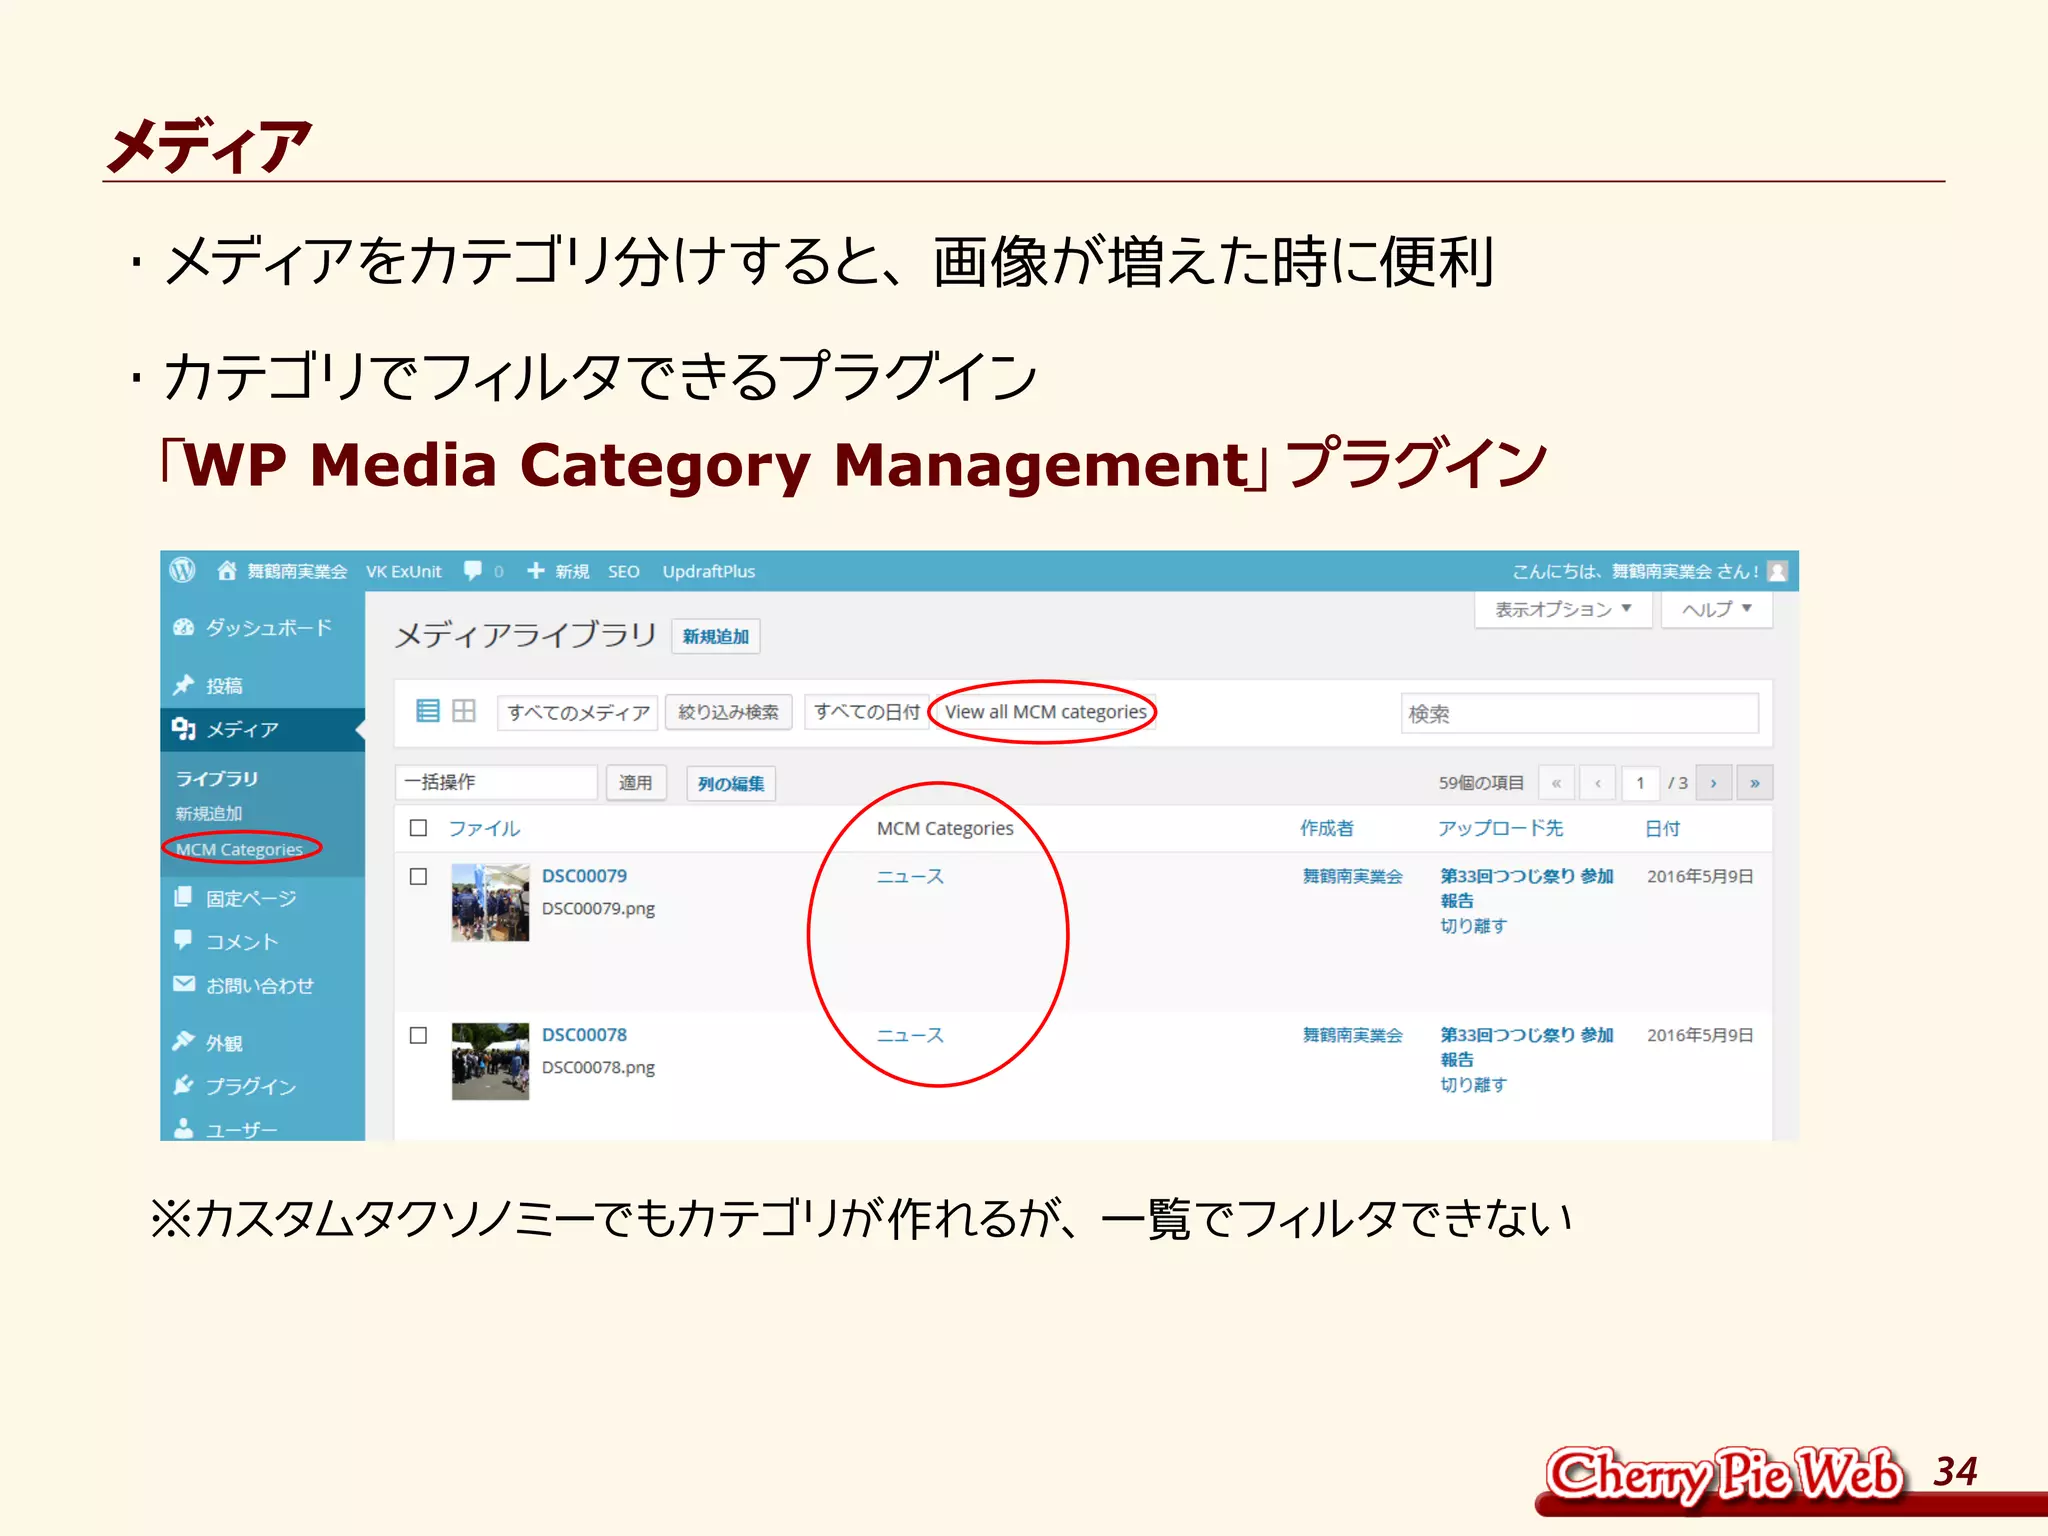Image resolution: width=2048 pixels, height=1536 pixels.
Task: Click the WordPress logo icon
Action: click(182, 570)
